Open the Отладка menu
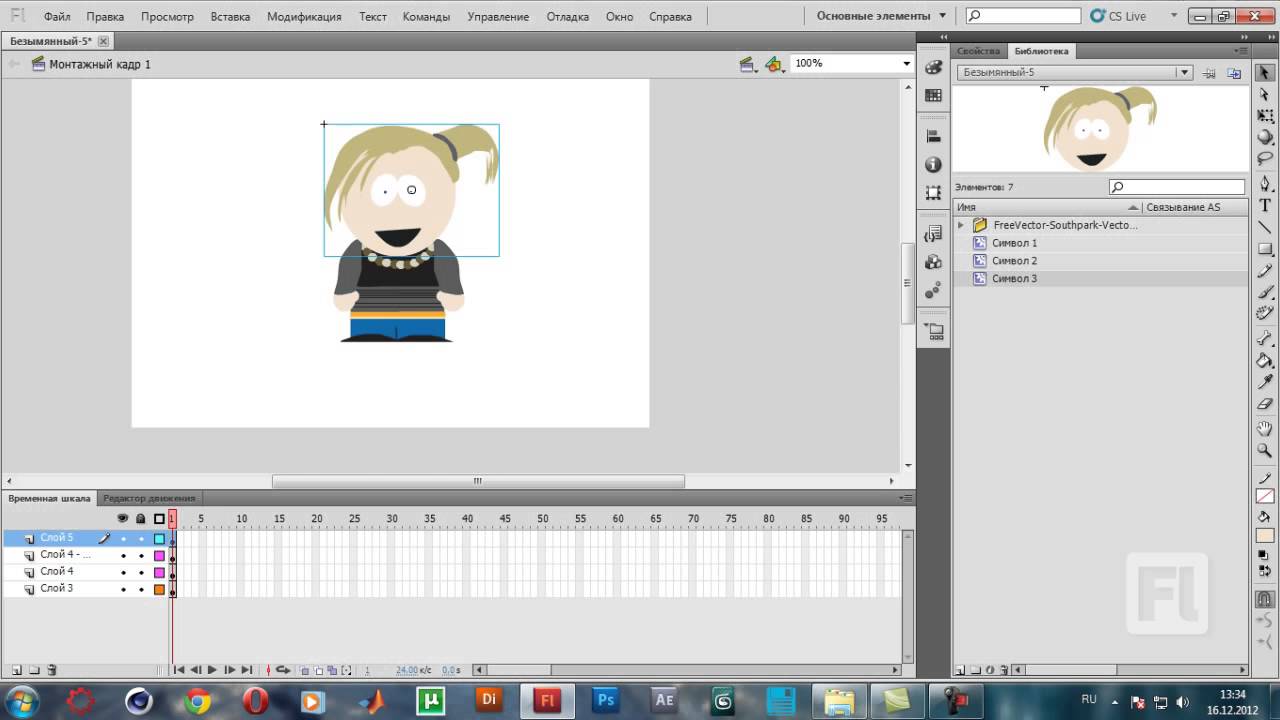Image resolution: width=1280 pixels, height=720 pixels. tap(567, 17)
